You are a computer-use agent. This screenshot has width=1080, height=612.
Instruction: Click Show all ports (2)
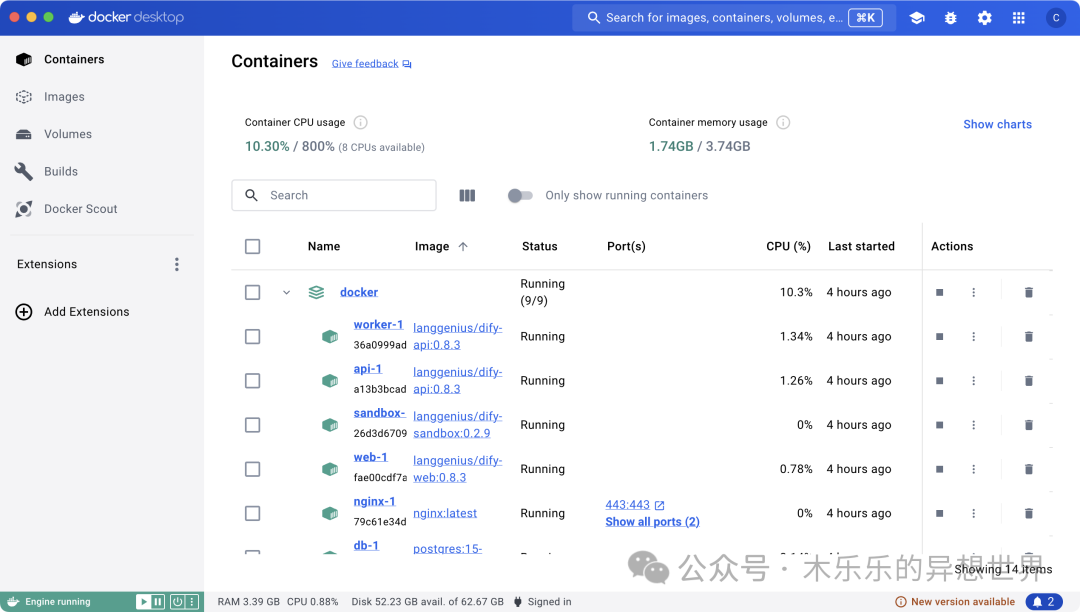point(652,522)
